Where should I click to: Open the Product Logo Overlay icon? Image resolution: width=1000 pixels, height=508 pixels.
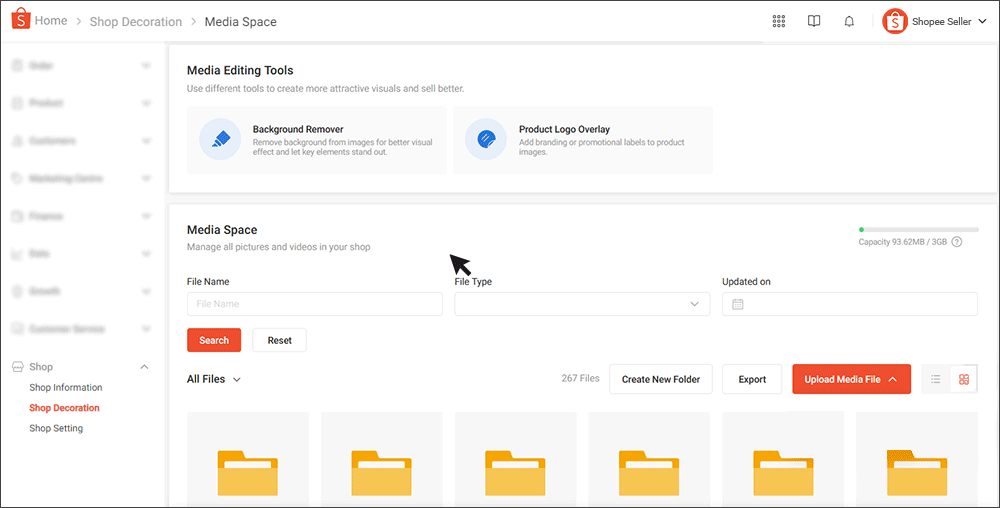pyautogui.click(x=486, y=140)
